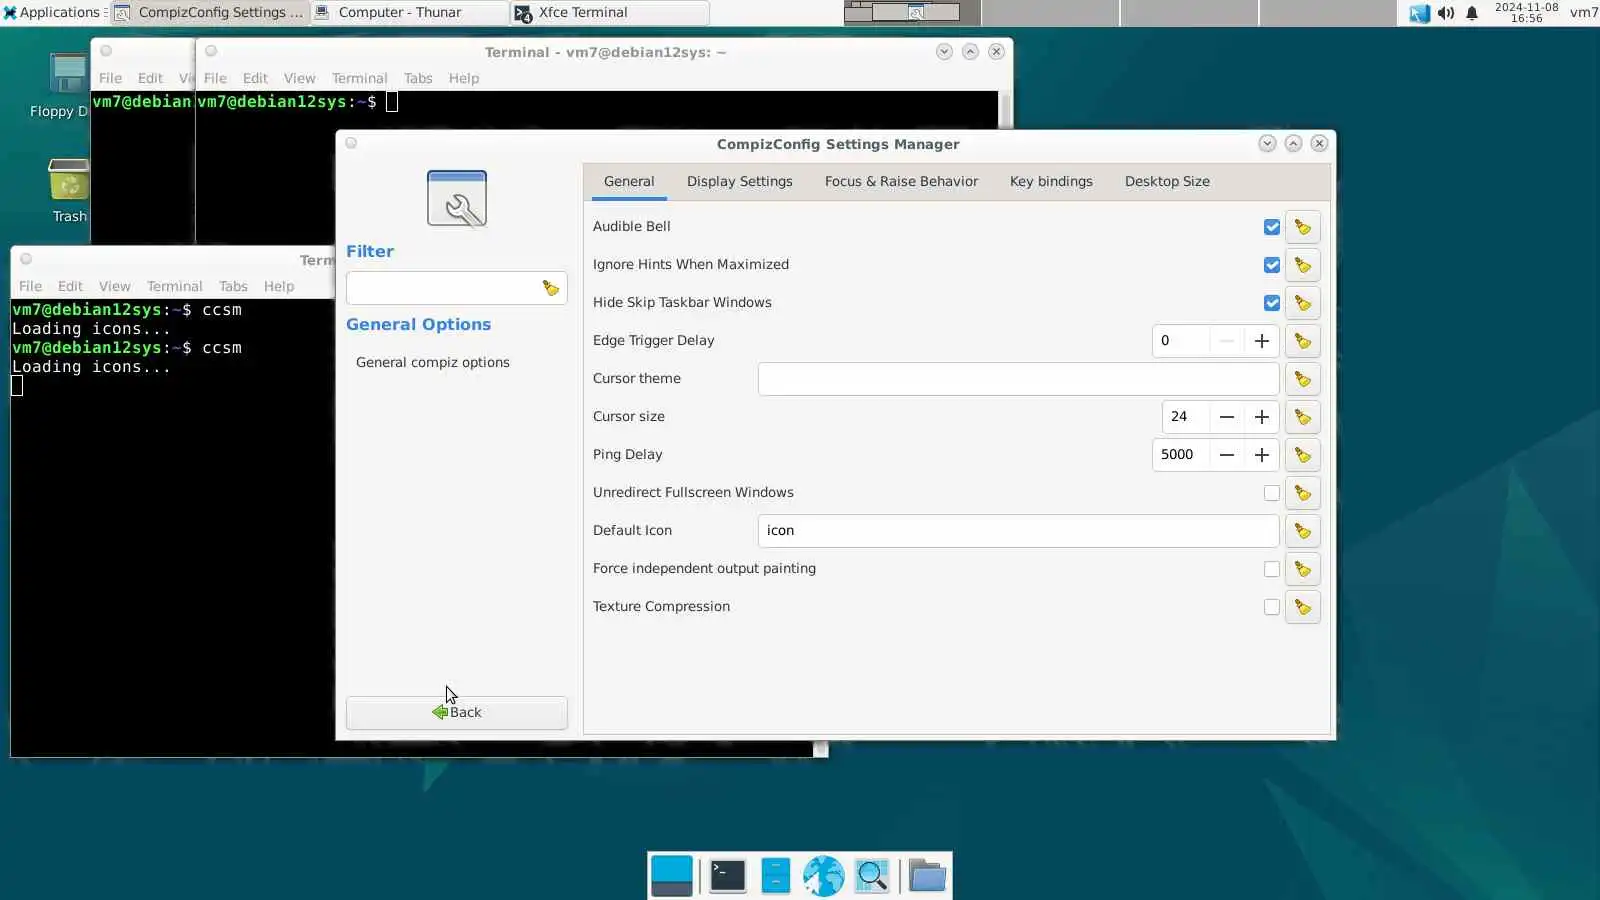The height and width of the screenshot is (900, 1600).
Task: Open the Help menu in the top terminal window
Action: (x=463, y=78)
